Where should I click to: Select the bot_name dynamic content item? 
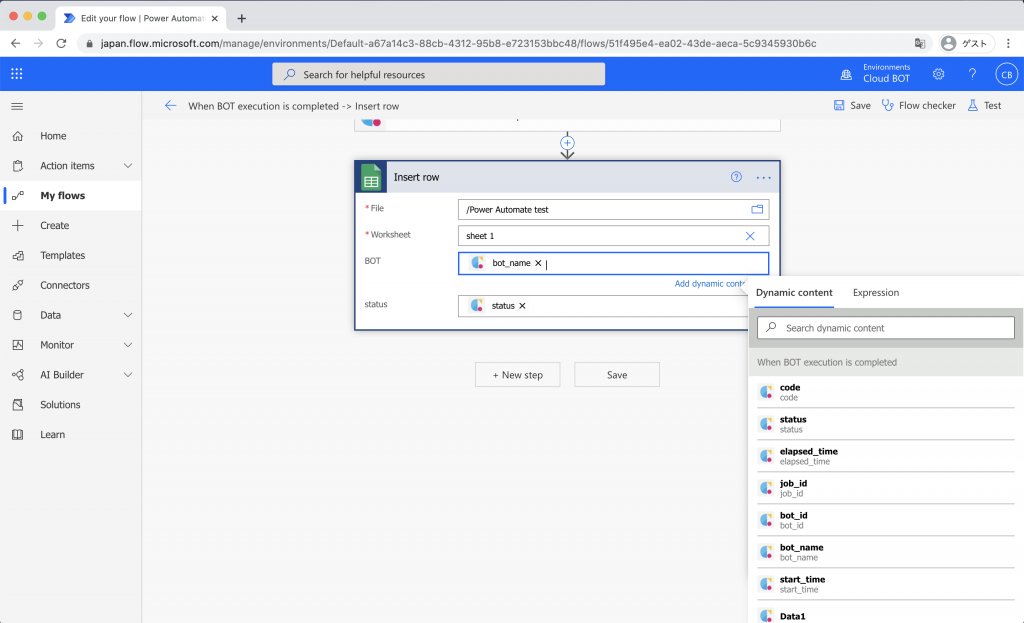point(886,552)
